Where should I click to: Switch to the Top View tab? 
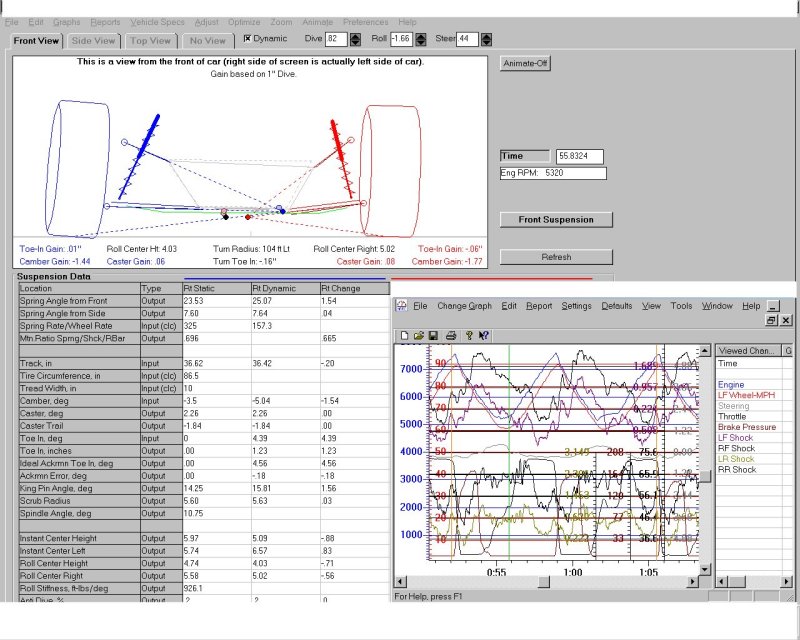coord(150,41)
